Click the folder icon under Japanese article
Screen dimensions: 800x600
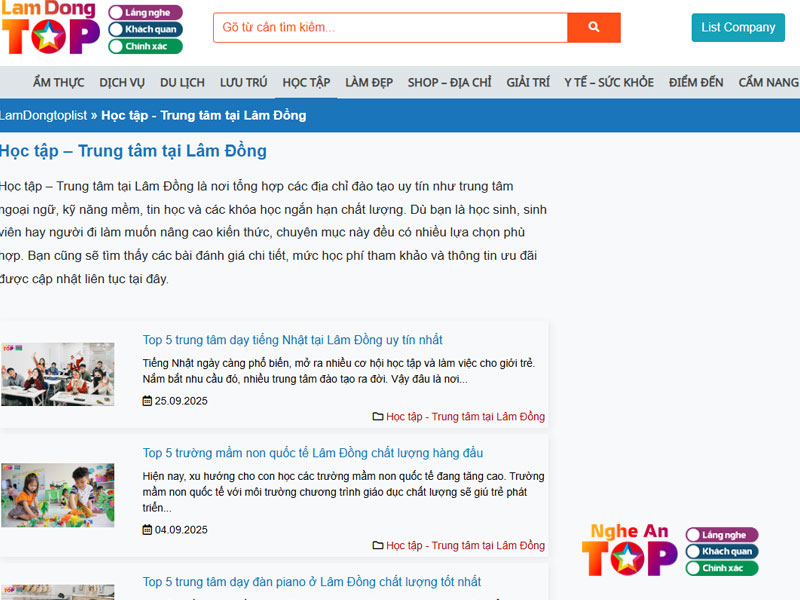(378, 417)
